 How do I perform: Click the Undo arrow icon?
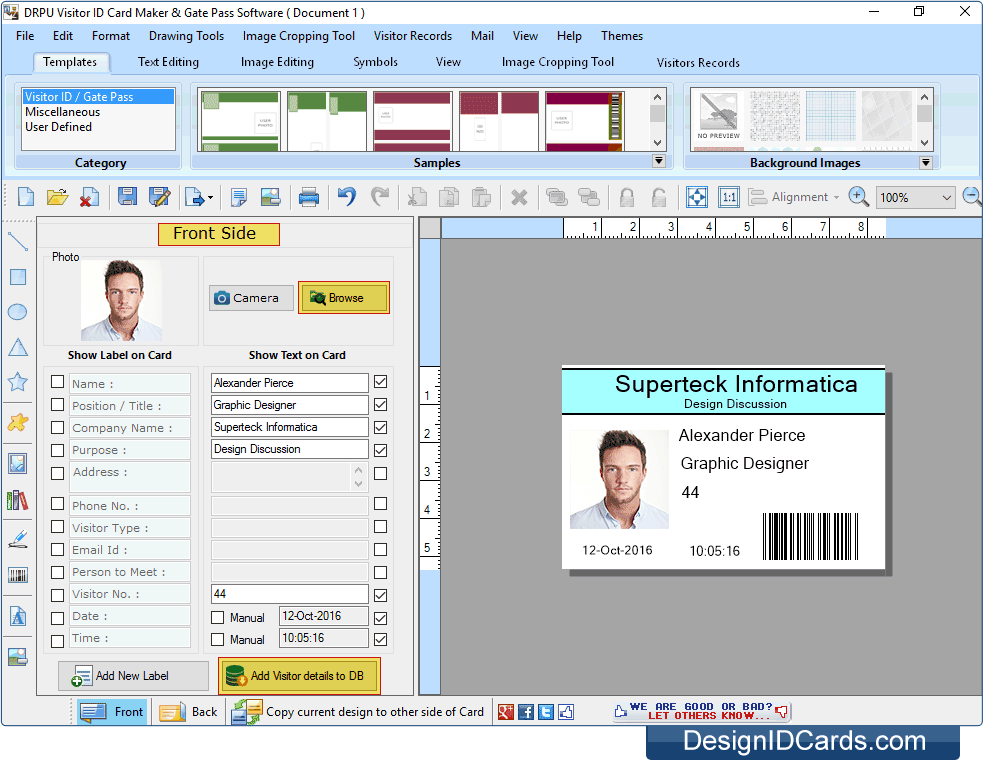[347, 197]
